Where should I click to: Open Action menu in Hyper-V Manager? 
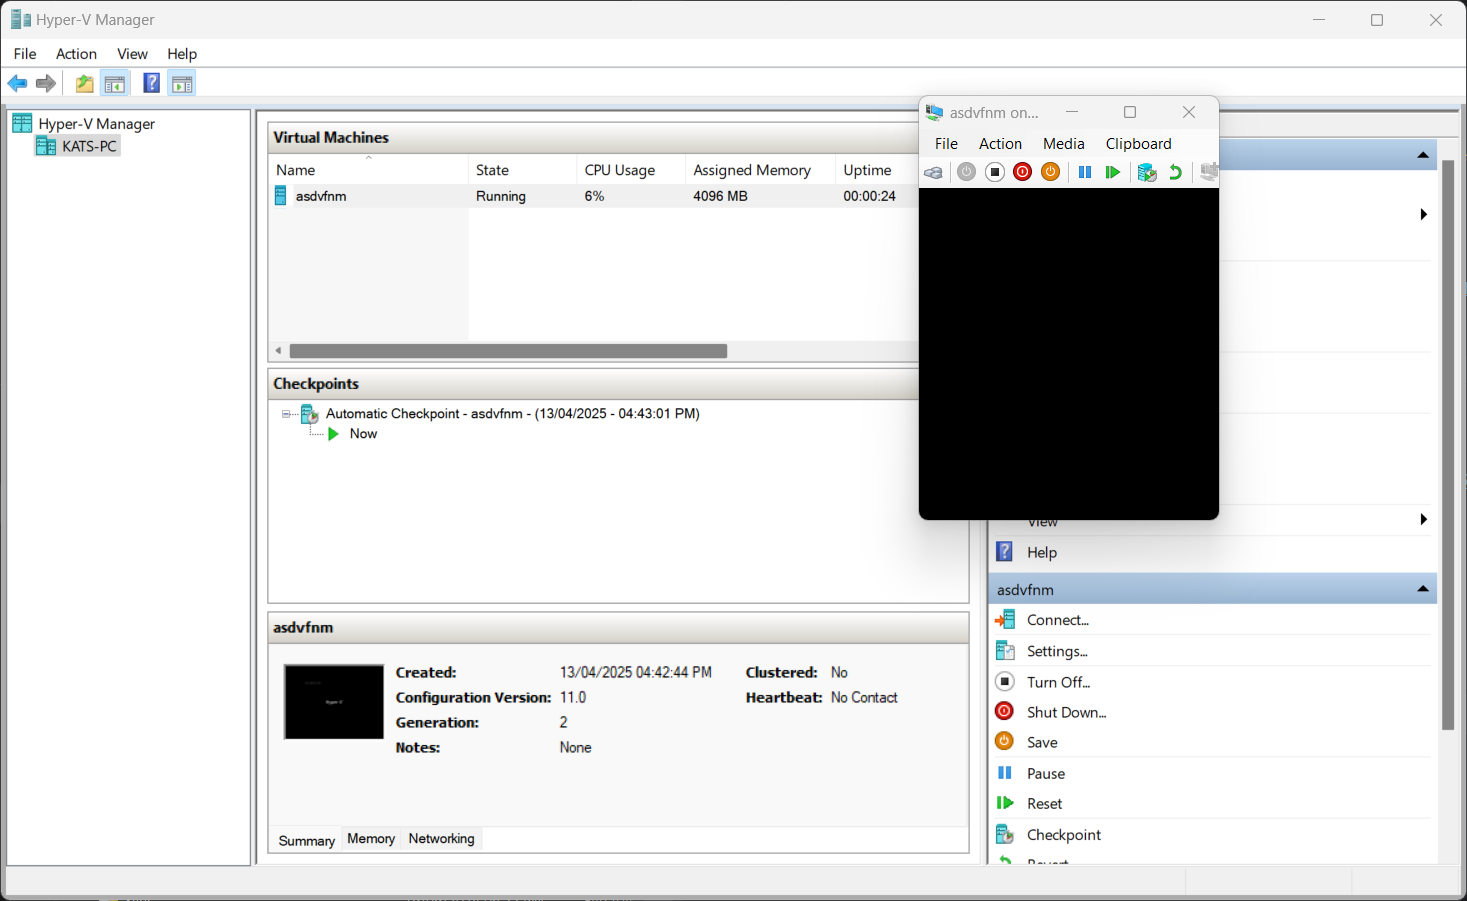tap(76, 54)
